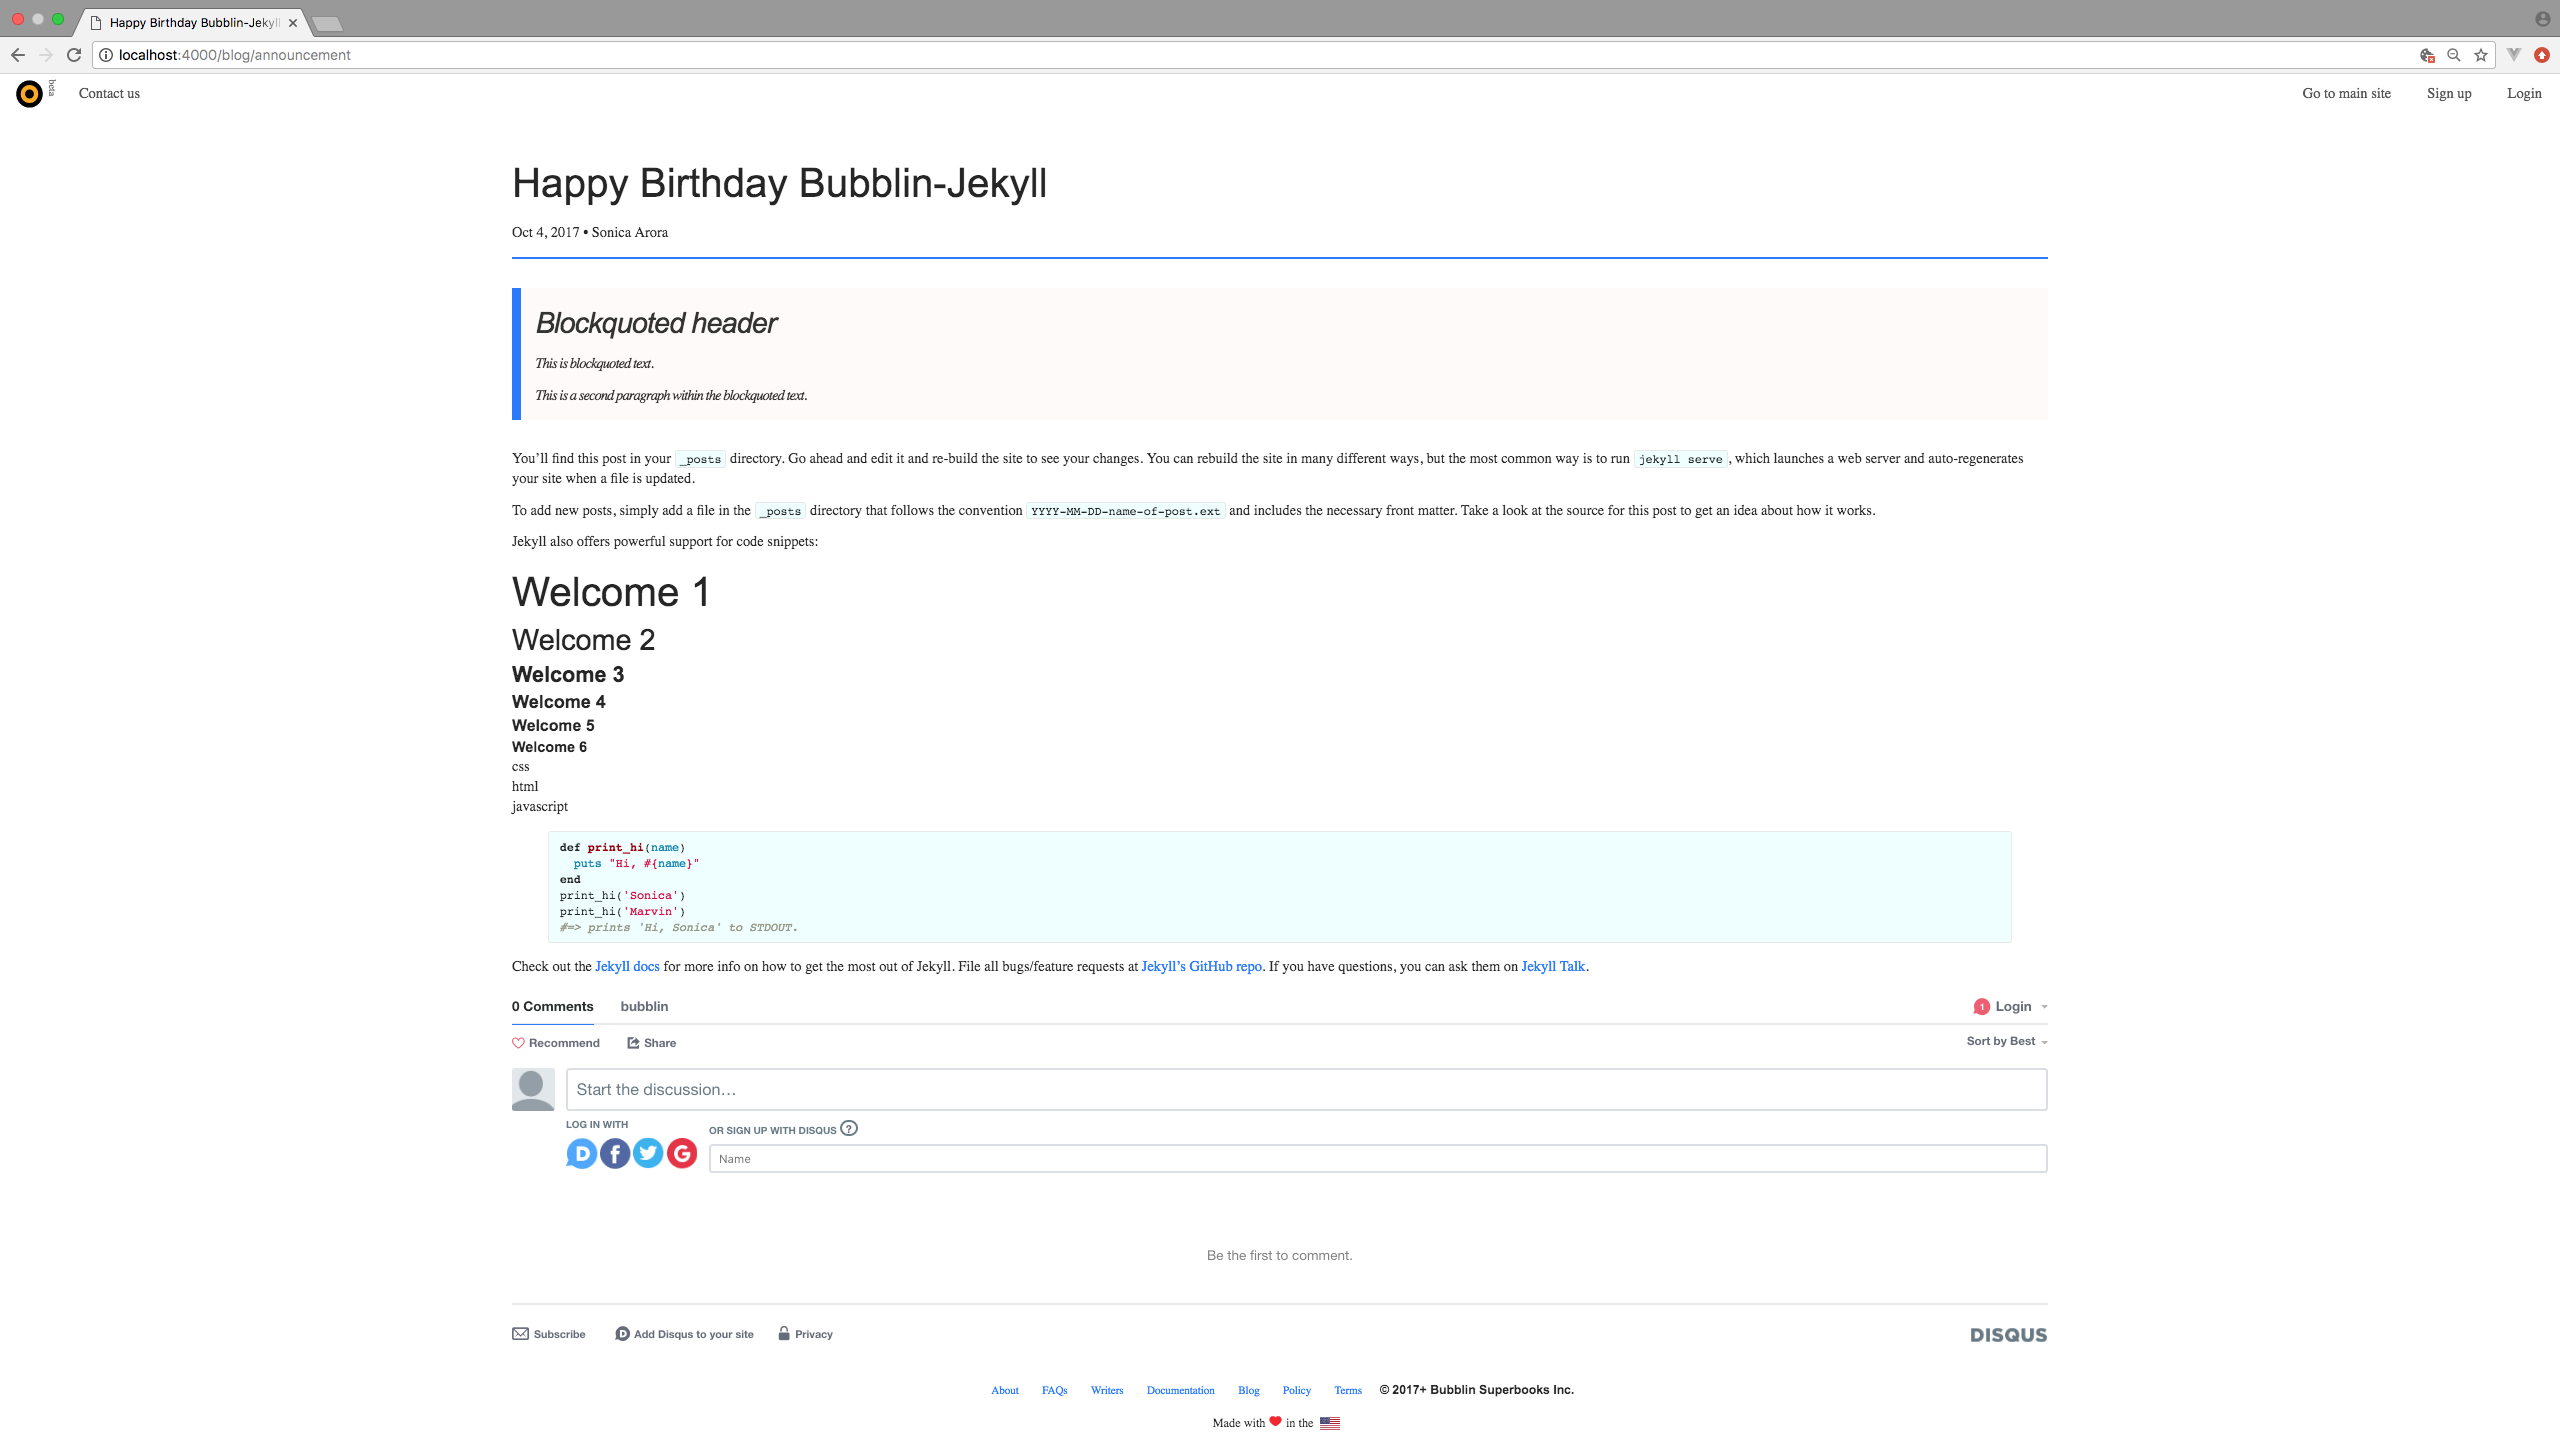Log in with Facebook icon
Screen dimensions: 2560x1440
pyautogui.click(x=615, y=1154)
